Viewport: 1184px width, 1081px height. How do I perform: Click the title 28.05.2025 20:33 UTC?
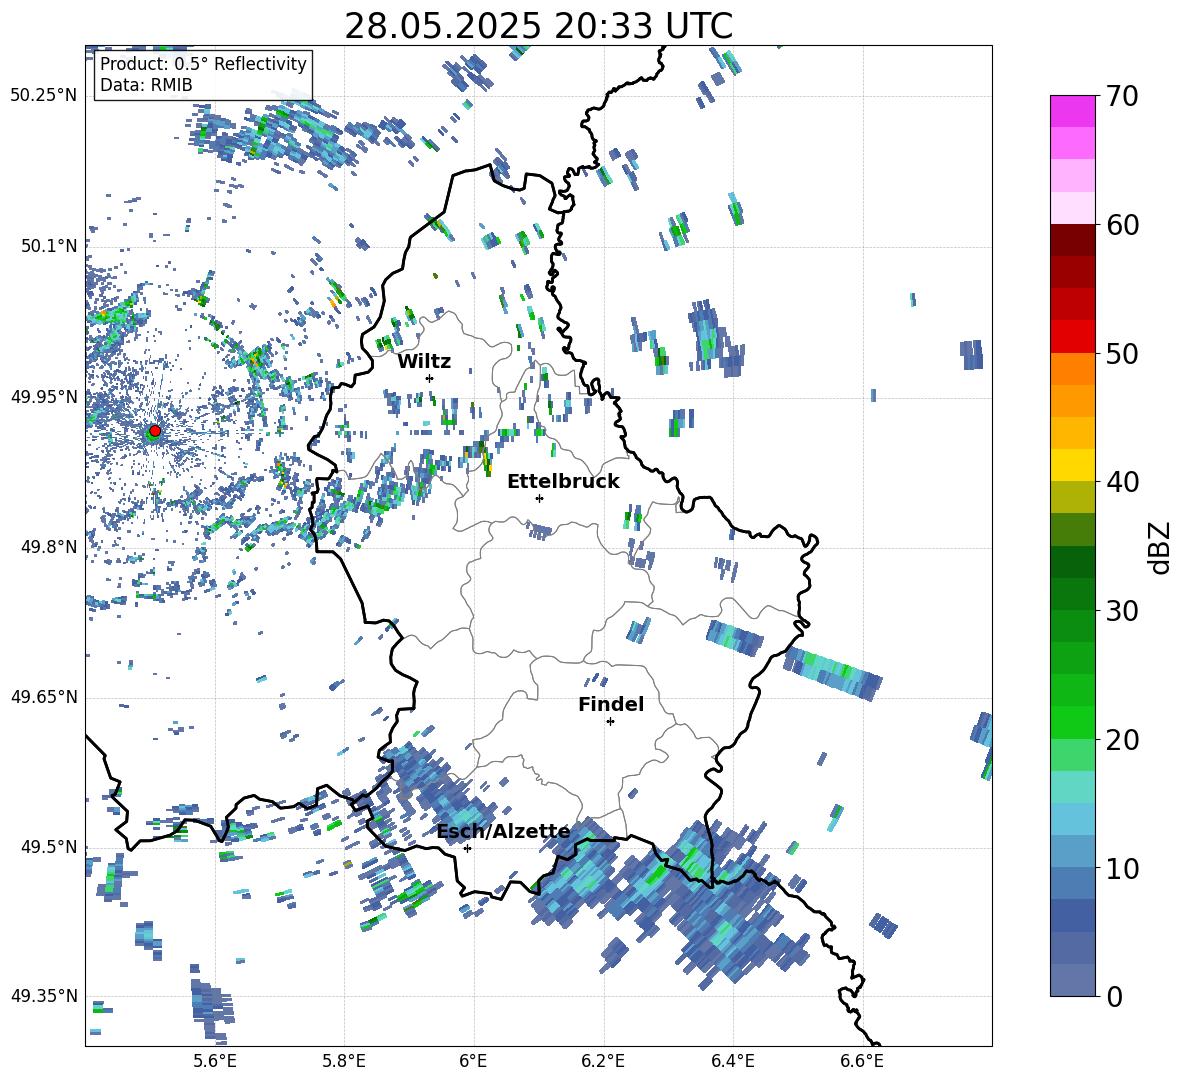tap(538, 26)
